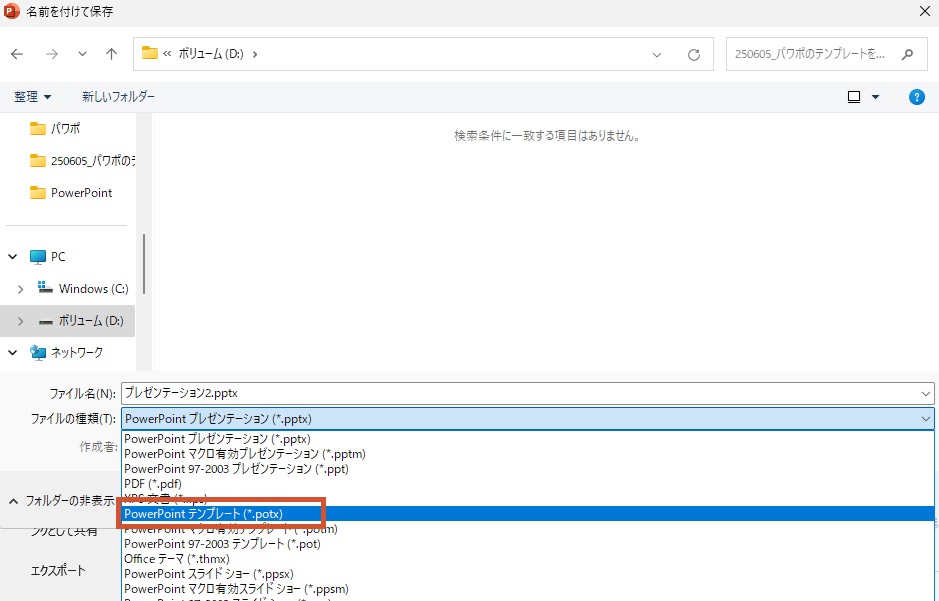Open recent locations chevron
This screenshot has height=601, width=939.
pyautogui.click(x=82, y=54)
